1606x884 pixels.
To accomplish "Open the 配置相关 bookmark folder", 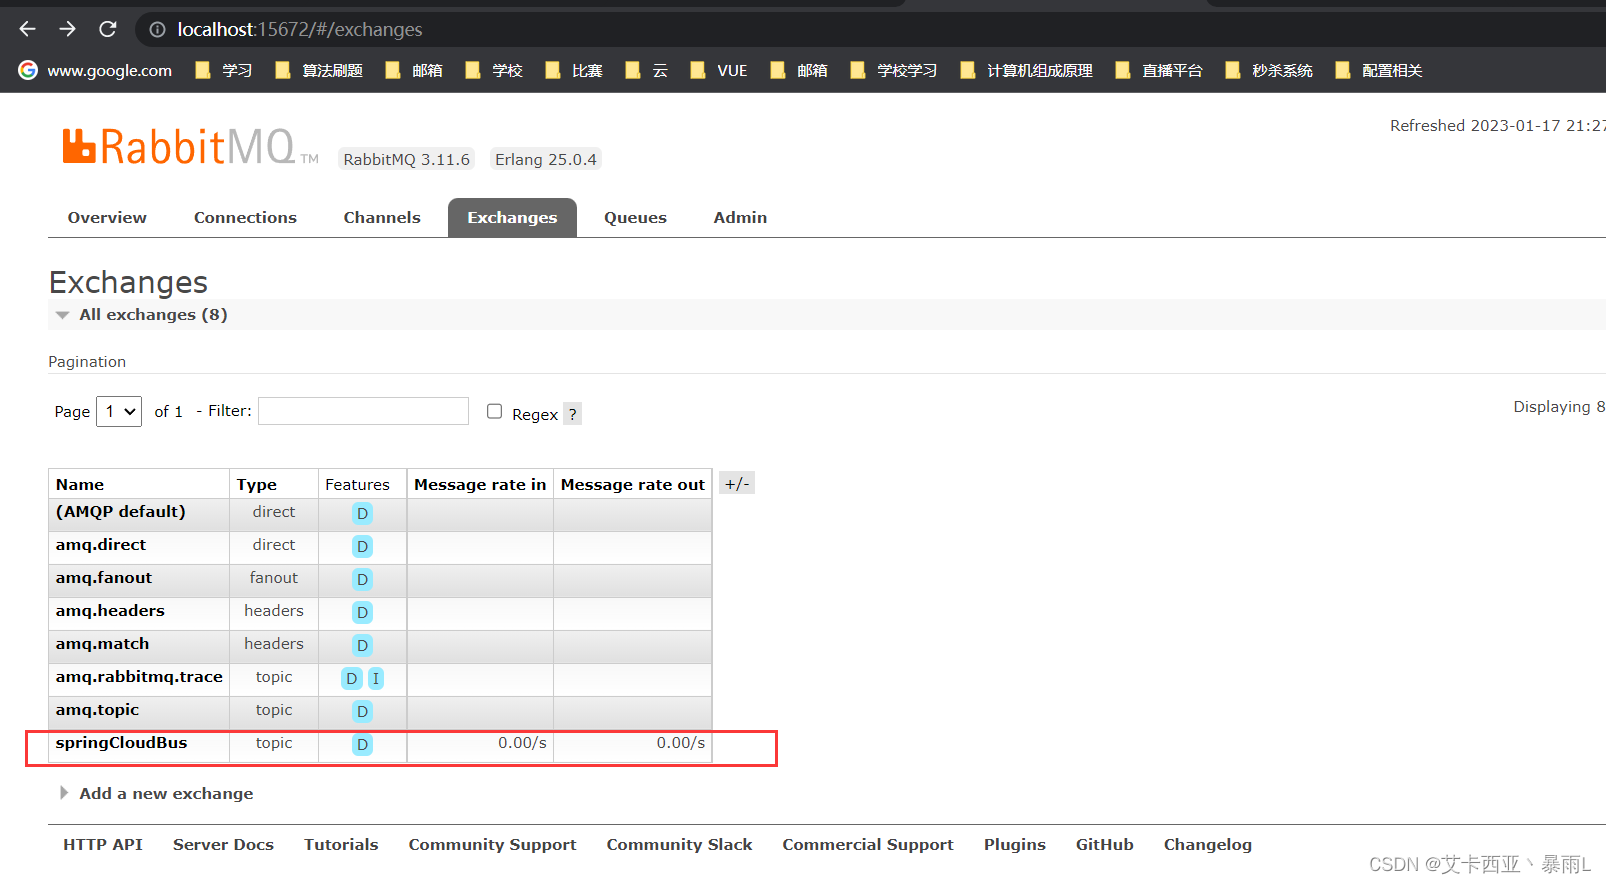I will point(1379,70).
